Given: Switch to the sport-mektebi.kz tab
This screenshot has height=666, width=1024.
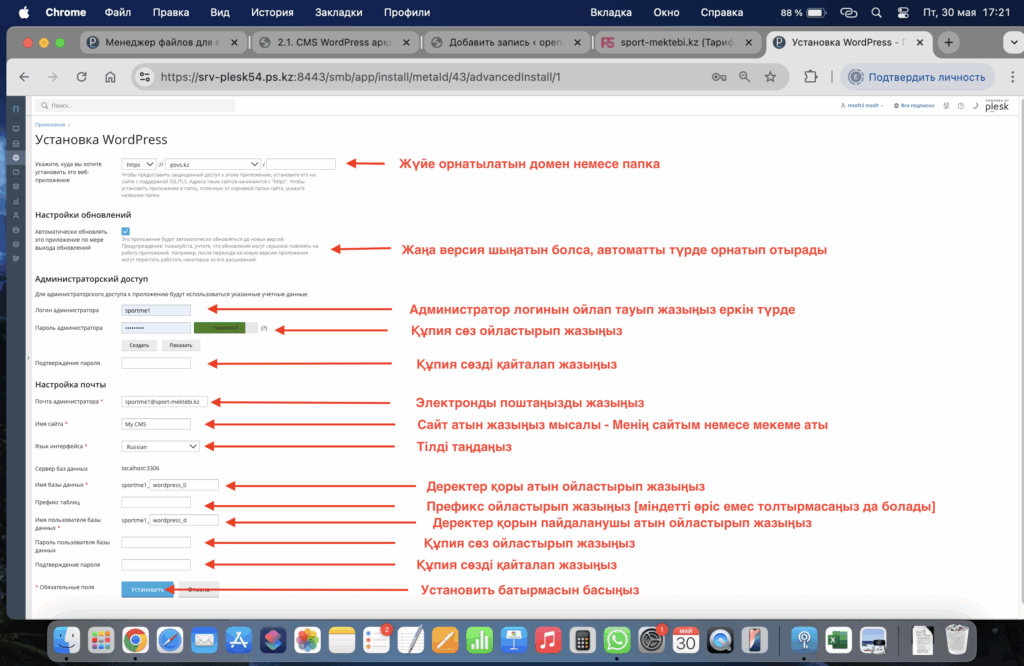Looking at the screenshot, I should [675, 43].
